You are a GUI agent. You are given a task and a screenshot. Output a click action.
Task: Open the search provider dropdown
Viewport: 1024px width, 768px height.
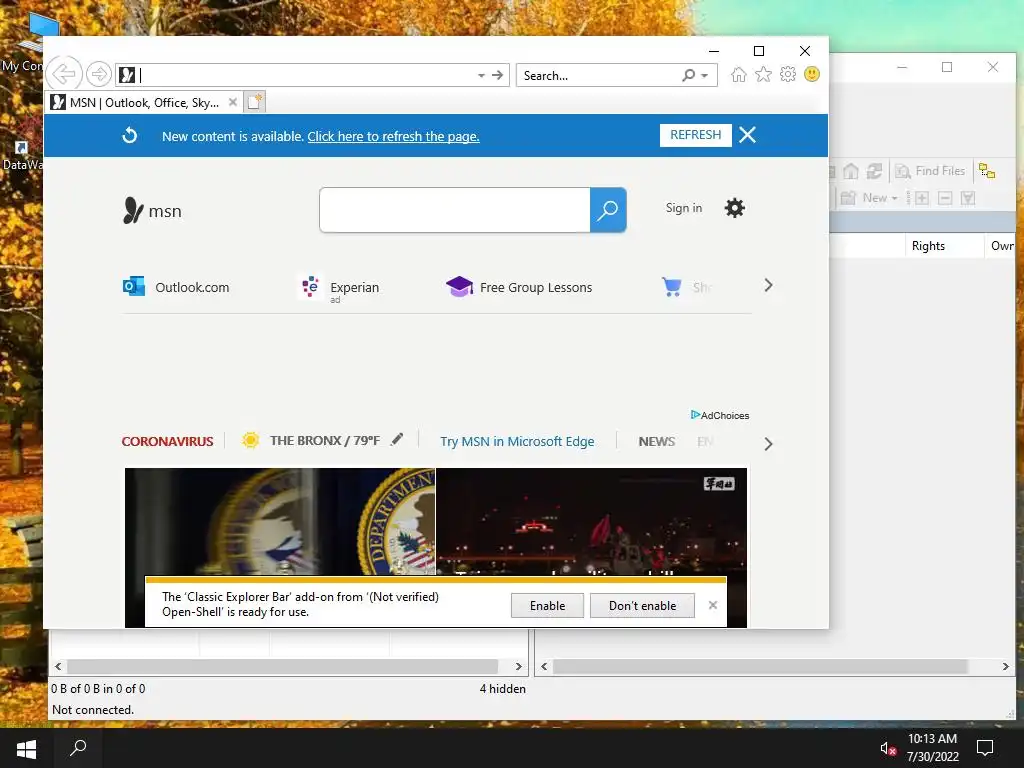pos(705,76)
